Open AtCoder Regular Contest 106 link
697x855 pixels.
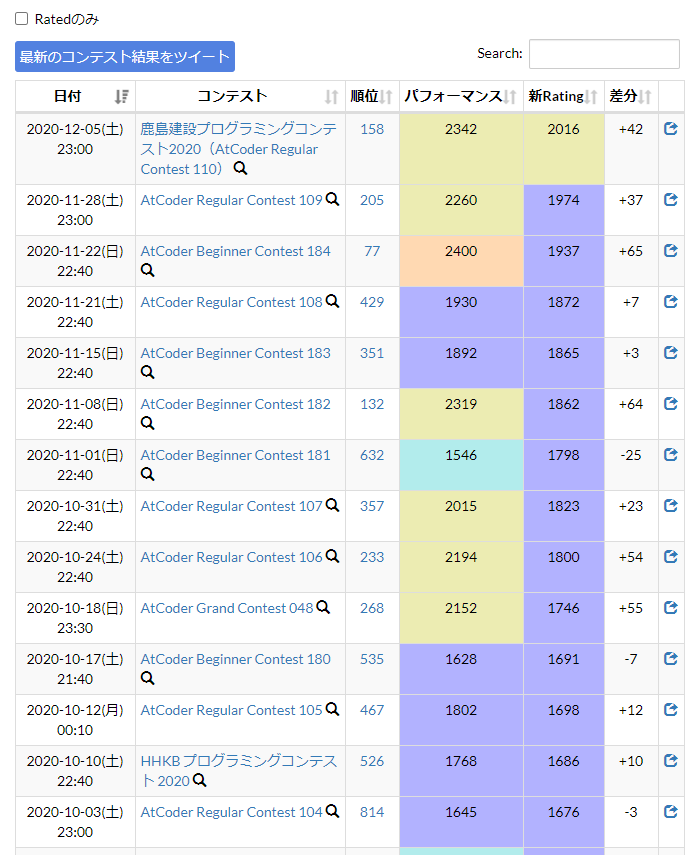click(231, 557)
